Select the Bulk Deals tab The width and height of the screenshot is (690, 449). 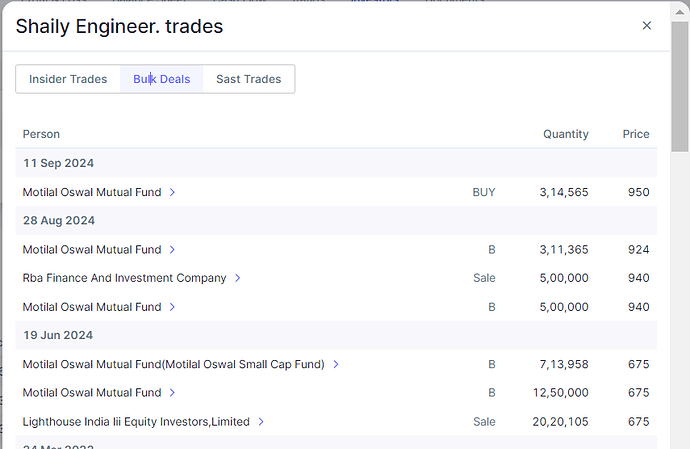[x=162, y=79]
